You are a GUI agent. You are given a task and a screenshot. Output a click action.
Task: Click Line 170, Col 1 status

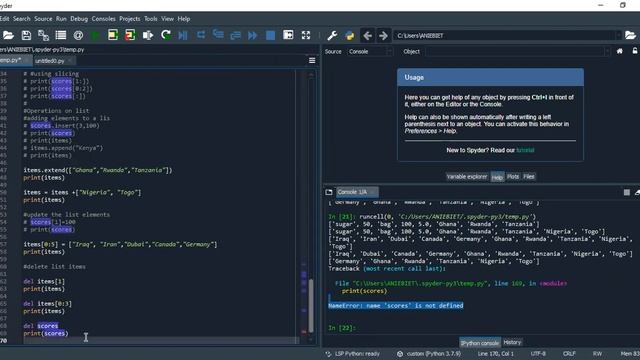[496, 354]
